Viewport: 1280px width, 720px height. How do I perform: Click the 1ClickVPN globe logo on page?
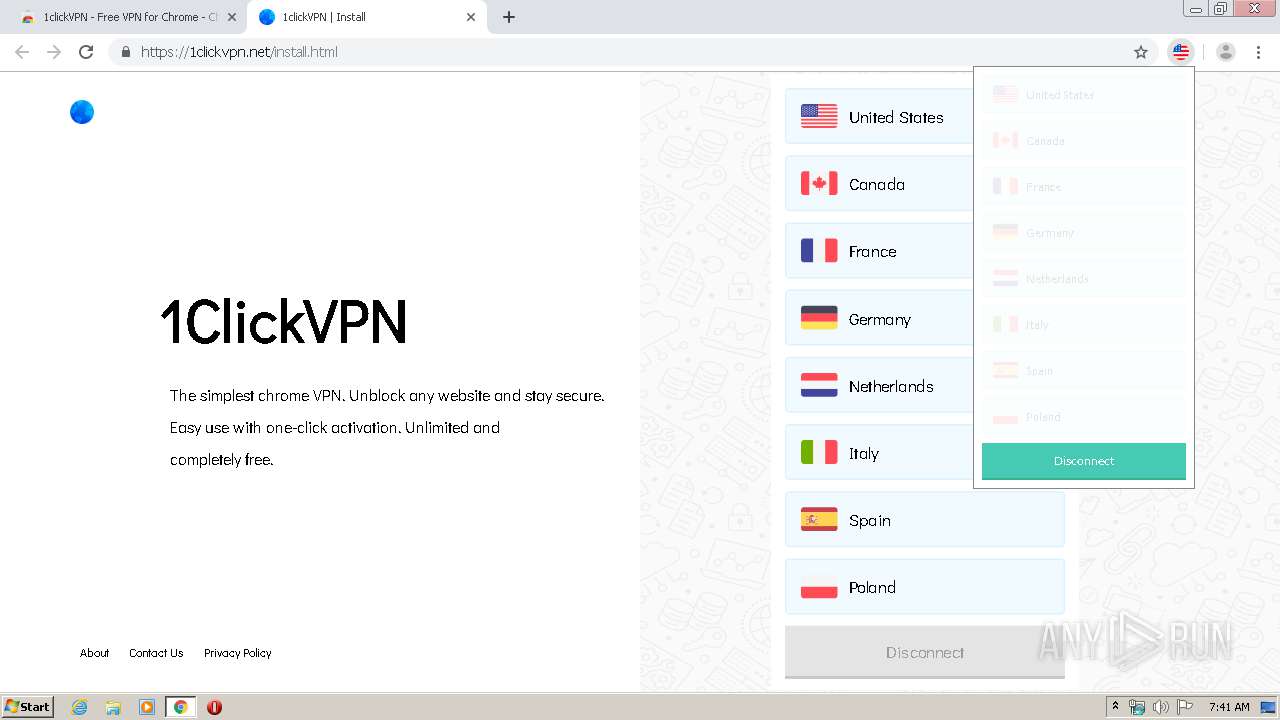82,112
